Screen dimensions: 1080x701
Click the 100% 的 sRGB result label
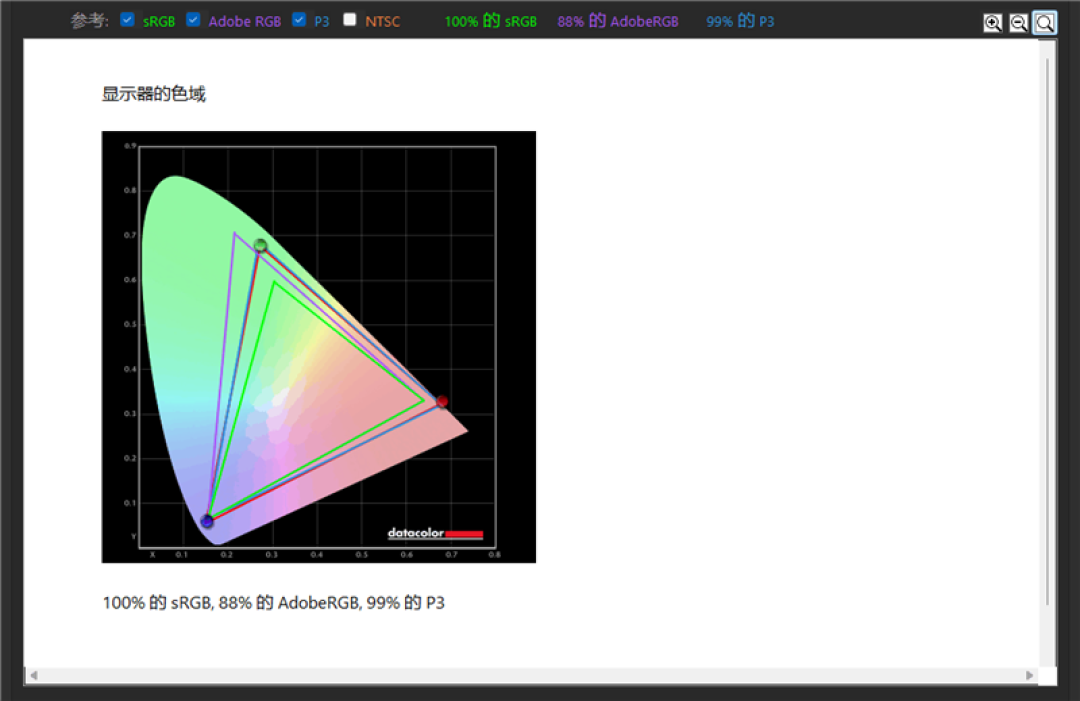point(490,21)
